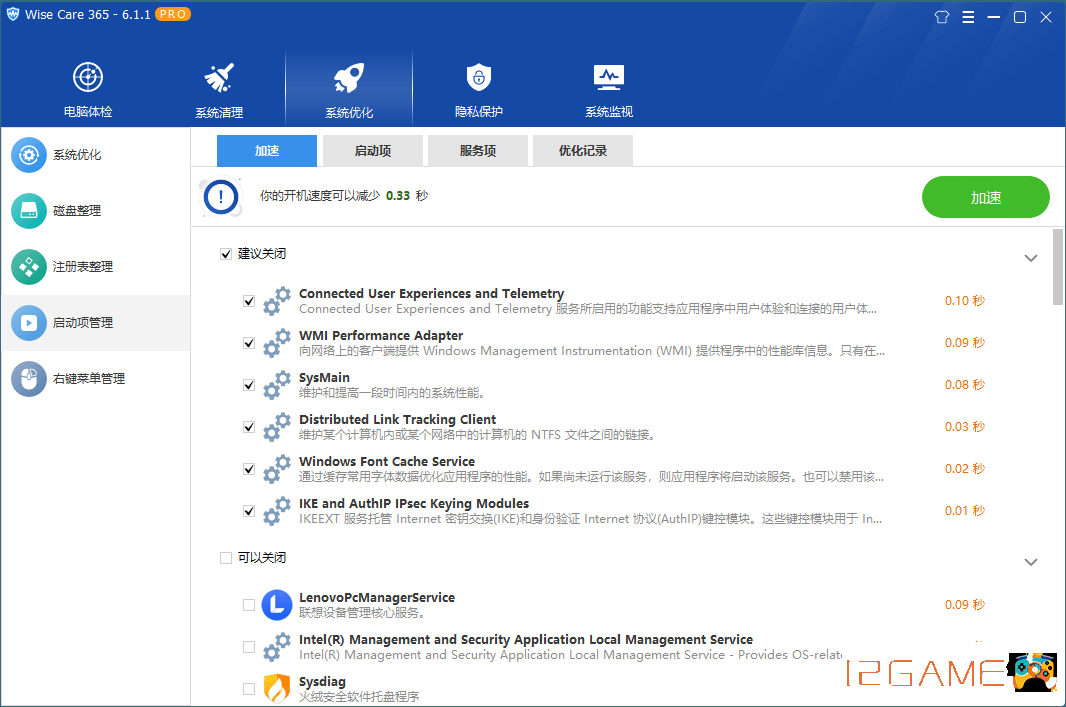The width and height of the screenshot is (1066, 707).
Task: Toggle the 建议关闭 group checkbox
Action: (226, 254)
